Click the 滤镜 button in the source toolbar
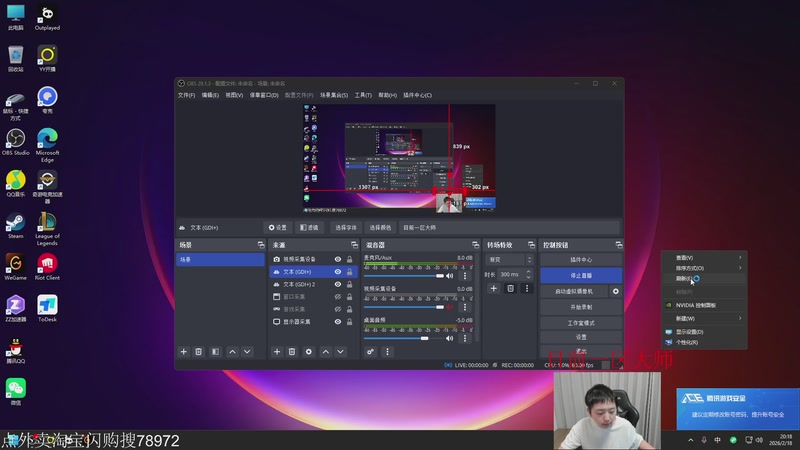This screenshot has width=800, height=450. (x=309, y=228)
